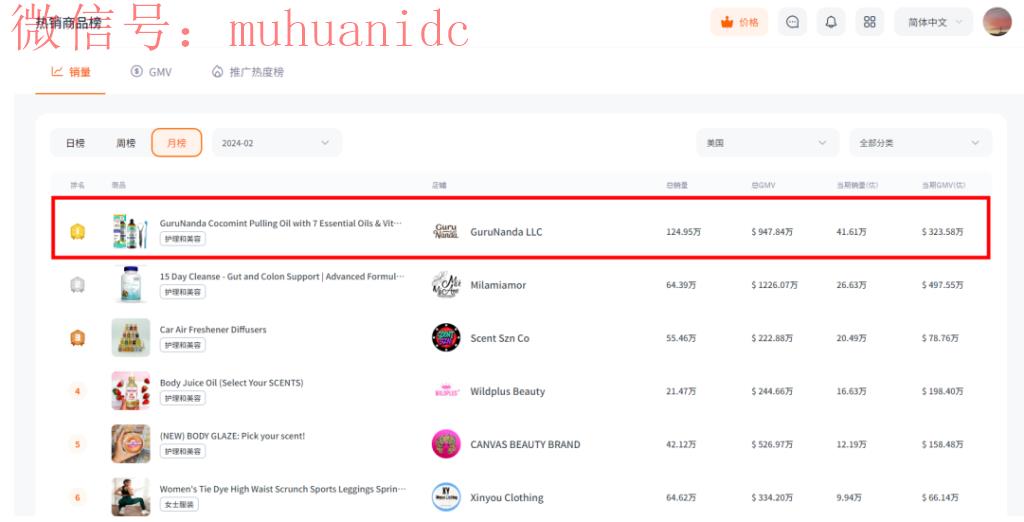
Task: Open the GuruNanda LLC shop name
Action: (506, 232)
